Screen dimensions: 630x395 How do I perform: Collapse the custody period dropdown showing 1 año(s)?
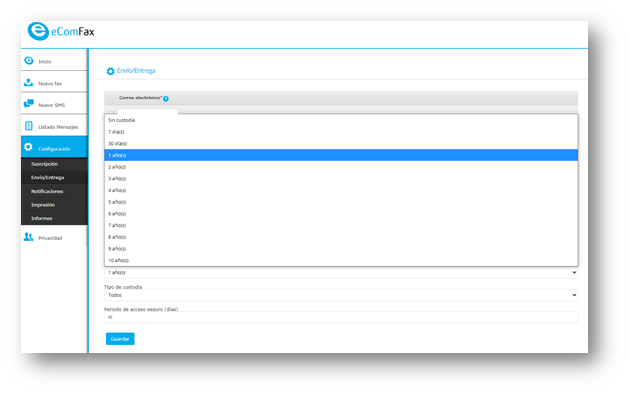[x=341, y=272]
